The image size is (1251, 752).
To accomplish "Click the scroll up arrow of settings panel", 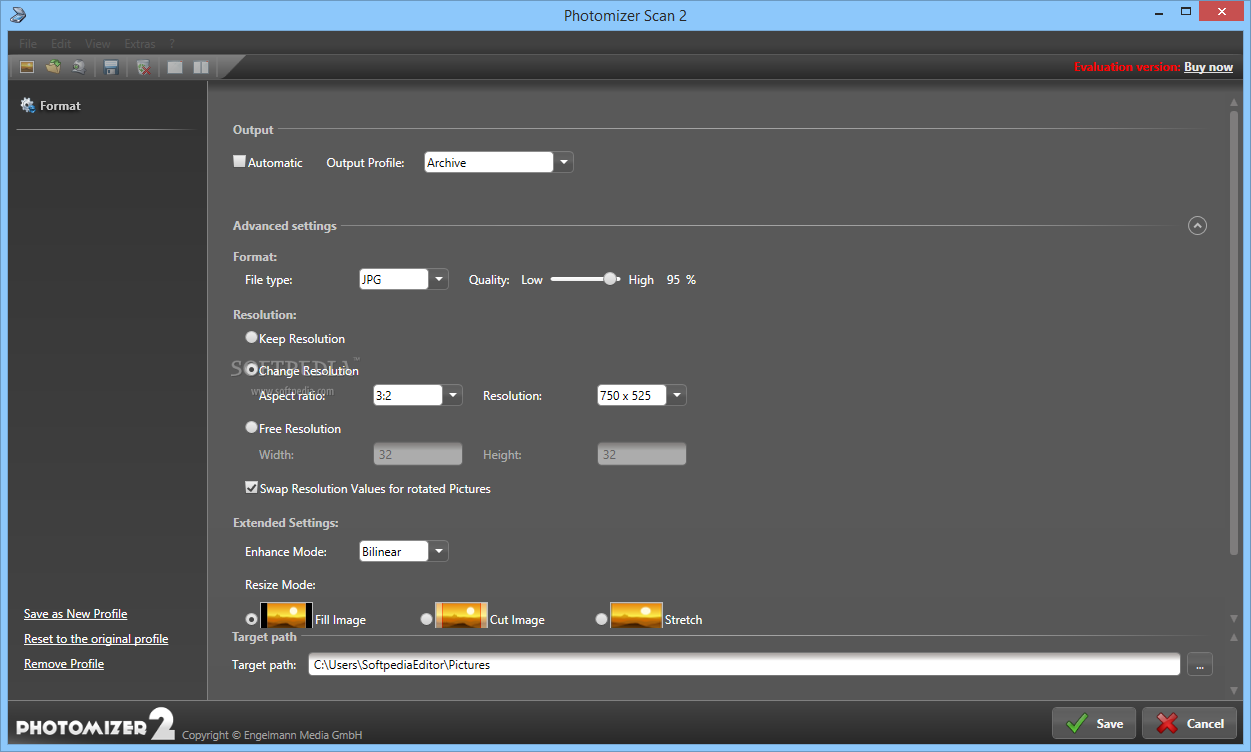I will pos(1233,102).
